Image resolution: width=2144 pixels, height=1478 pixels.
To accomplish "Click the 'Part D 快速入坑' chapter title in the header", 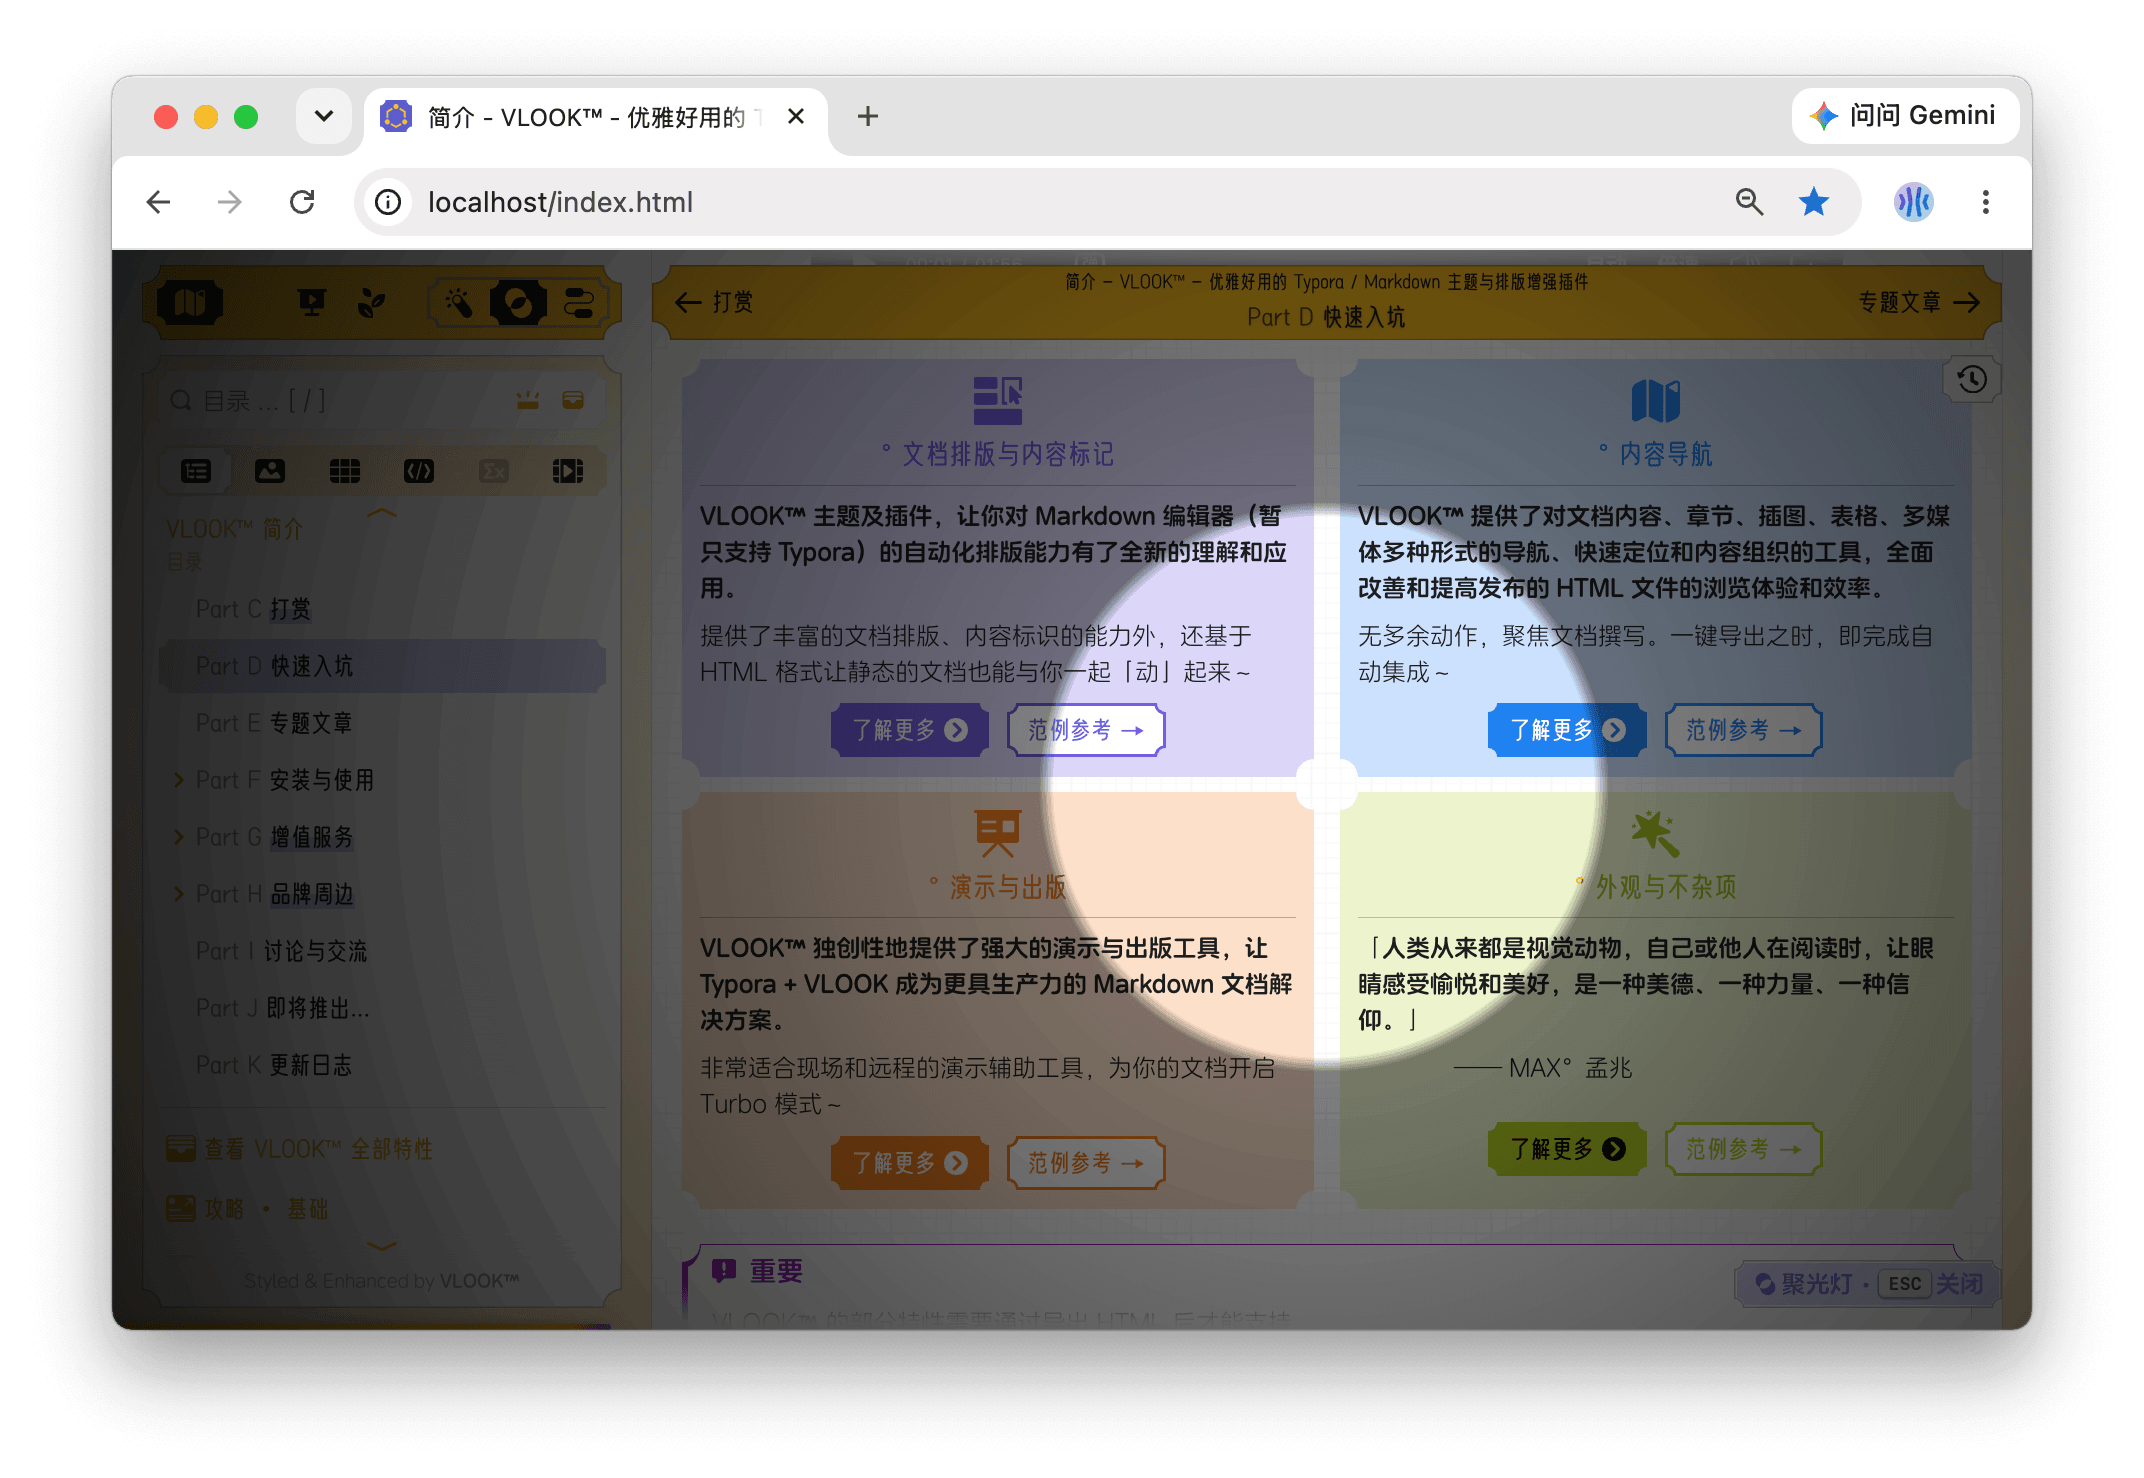I will tap(1326, 317).
